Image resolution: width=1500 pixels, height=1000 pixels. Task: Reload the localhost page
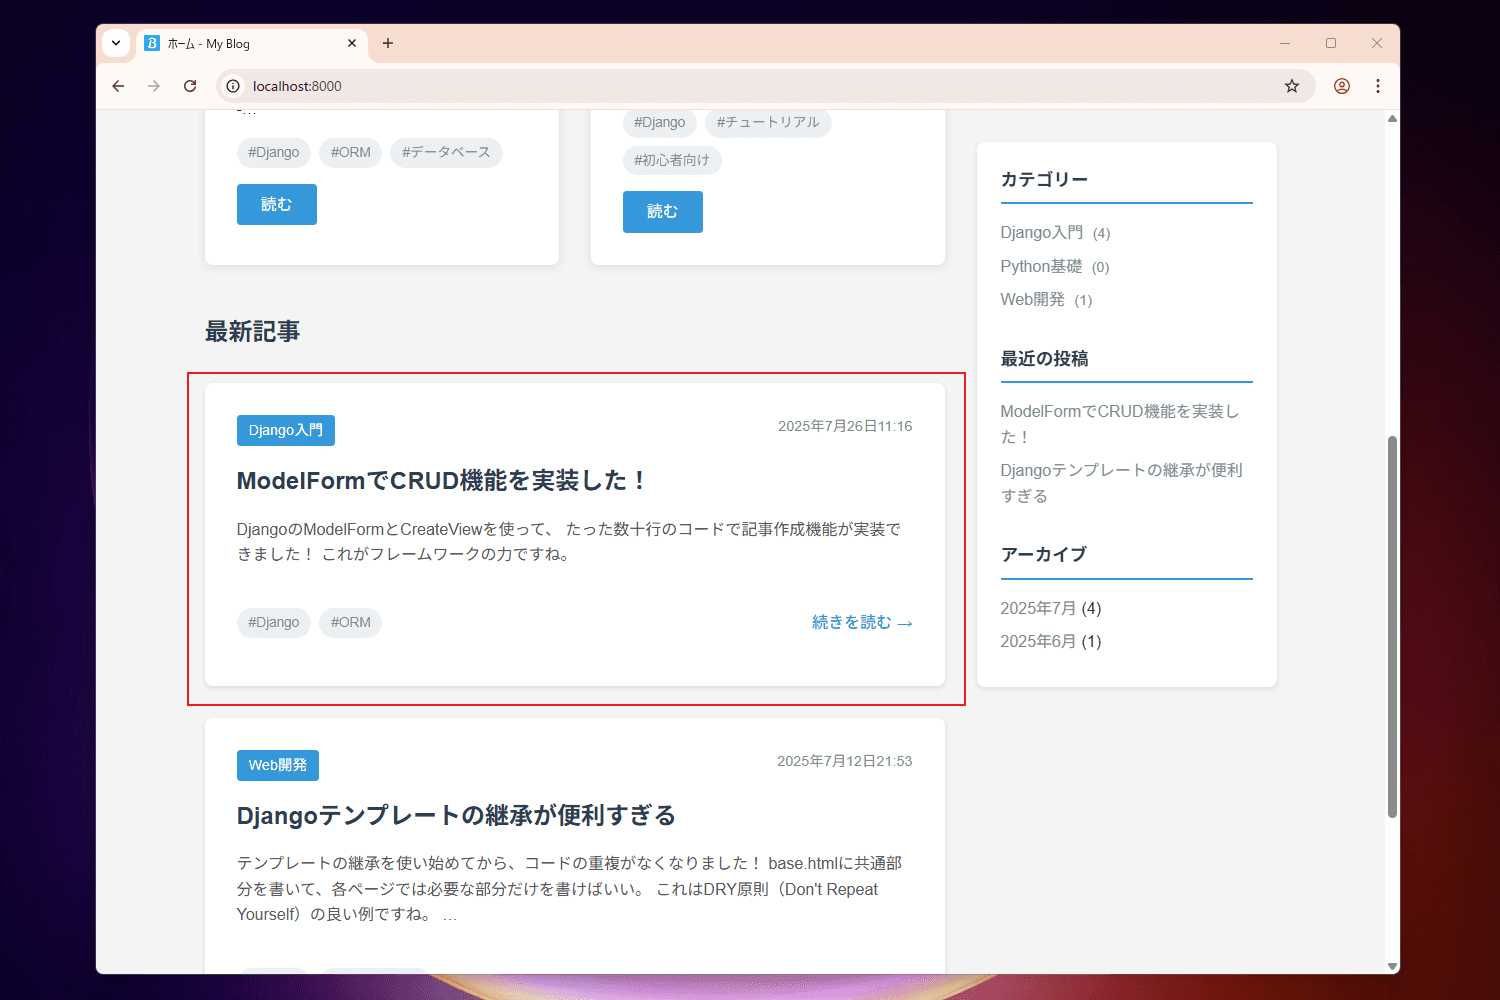[x=190, y=86]
